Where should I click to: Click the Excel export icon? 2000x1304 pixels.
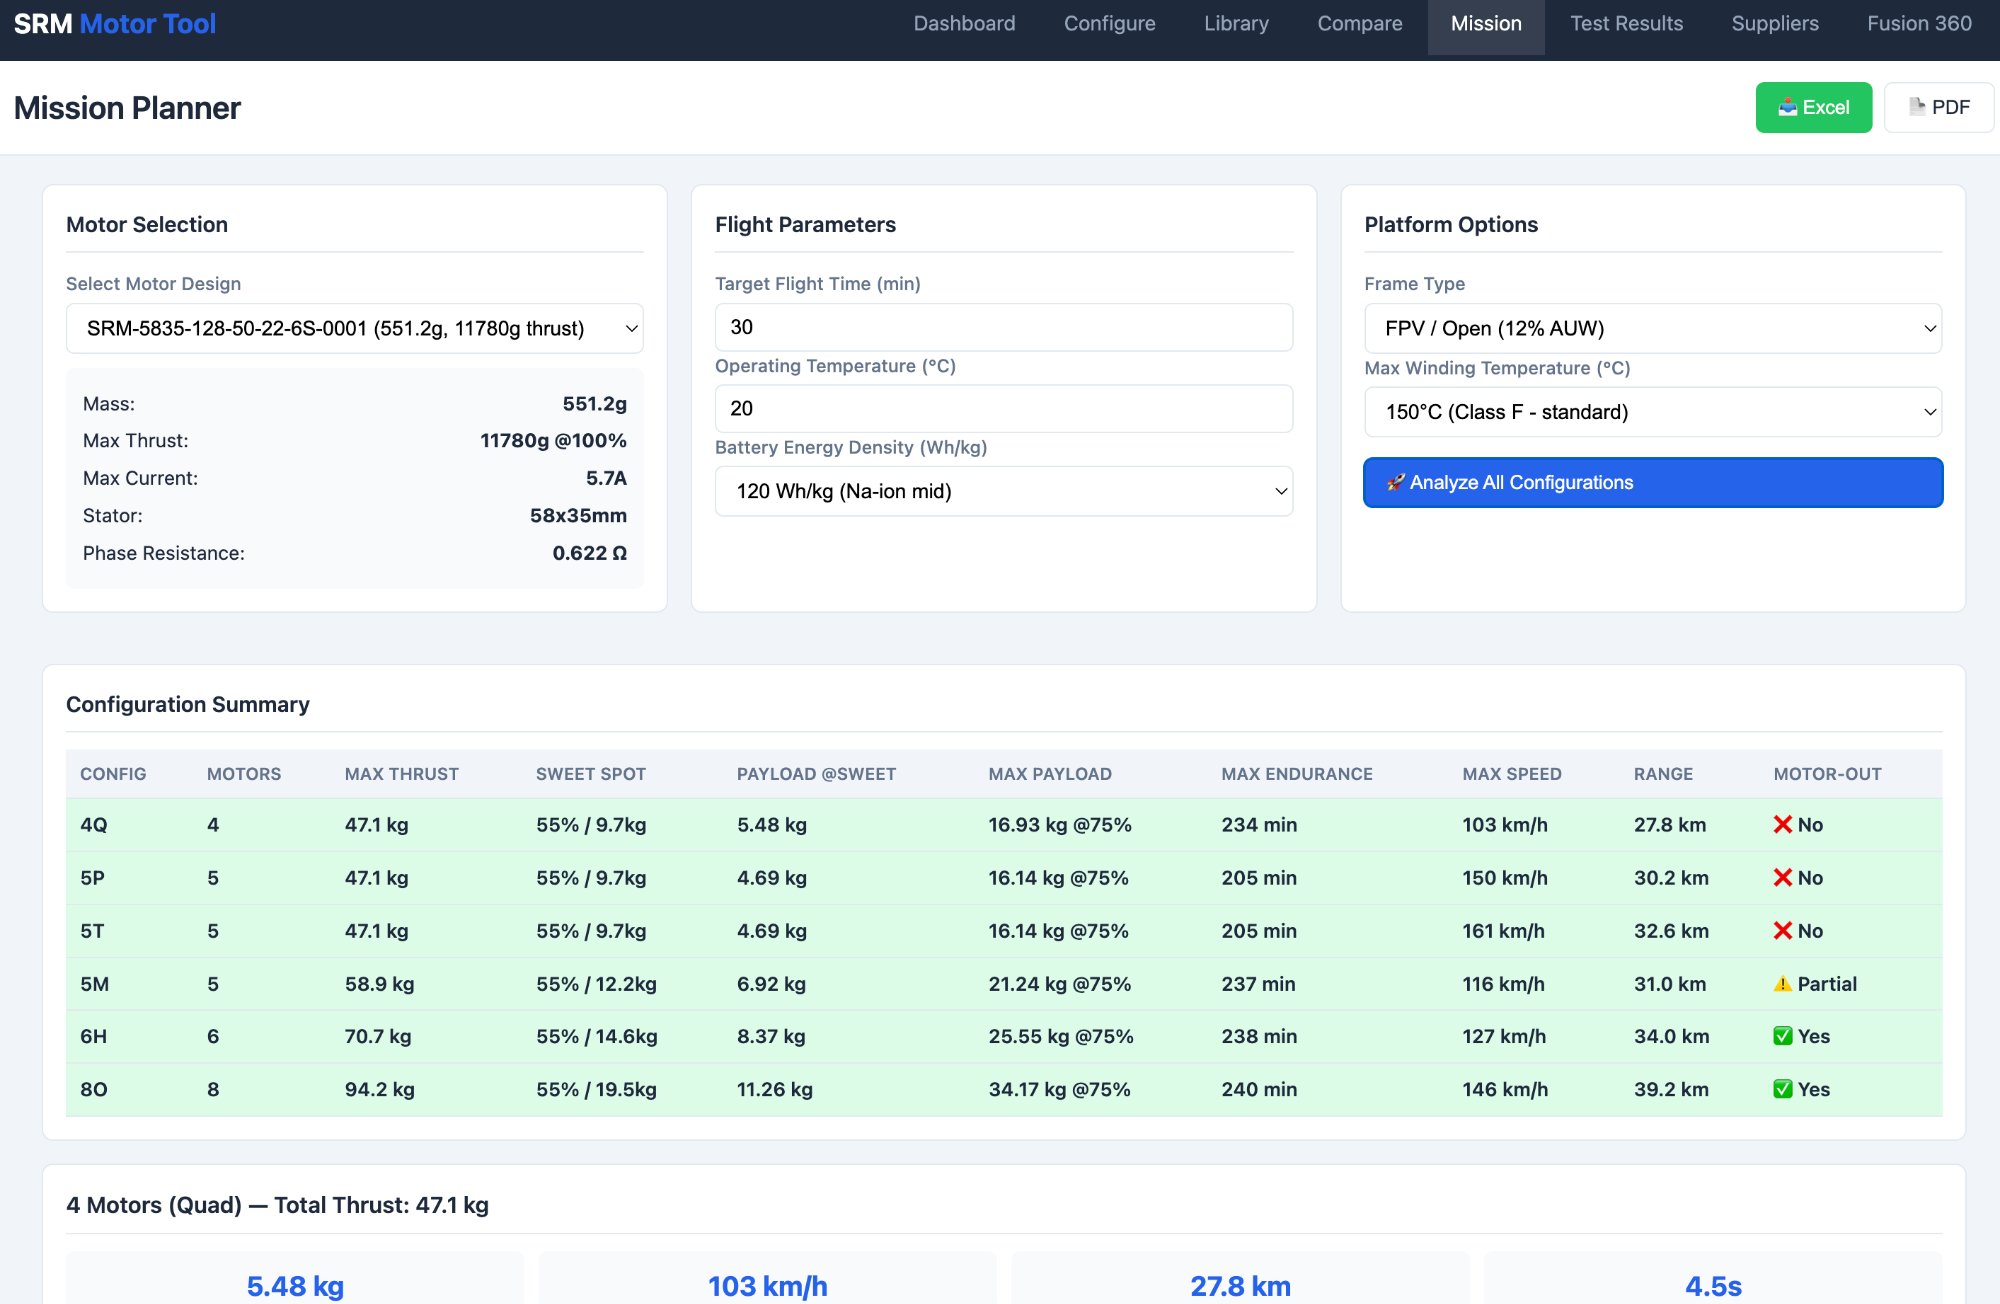point(1787,106)
